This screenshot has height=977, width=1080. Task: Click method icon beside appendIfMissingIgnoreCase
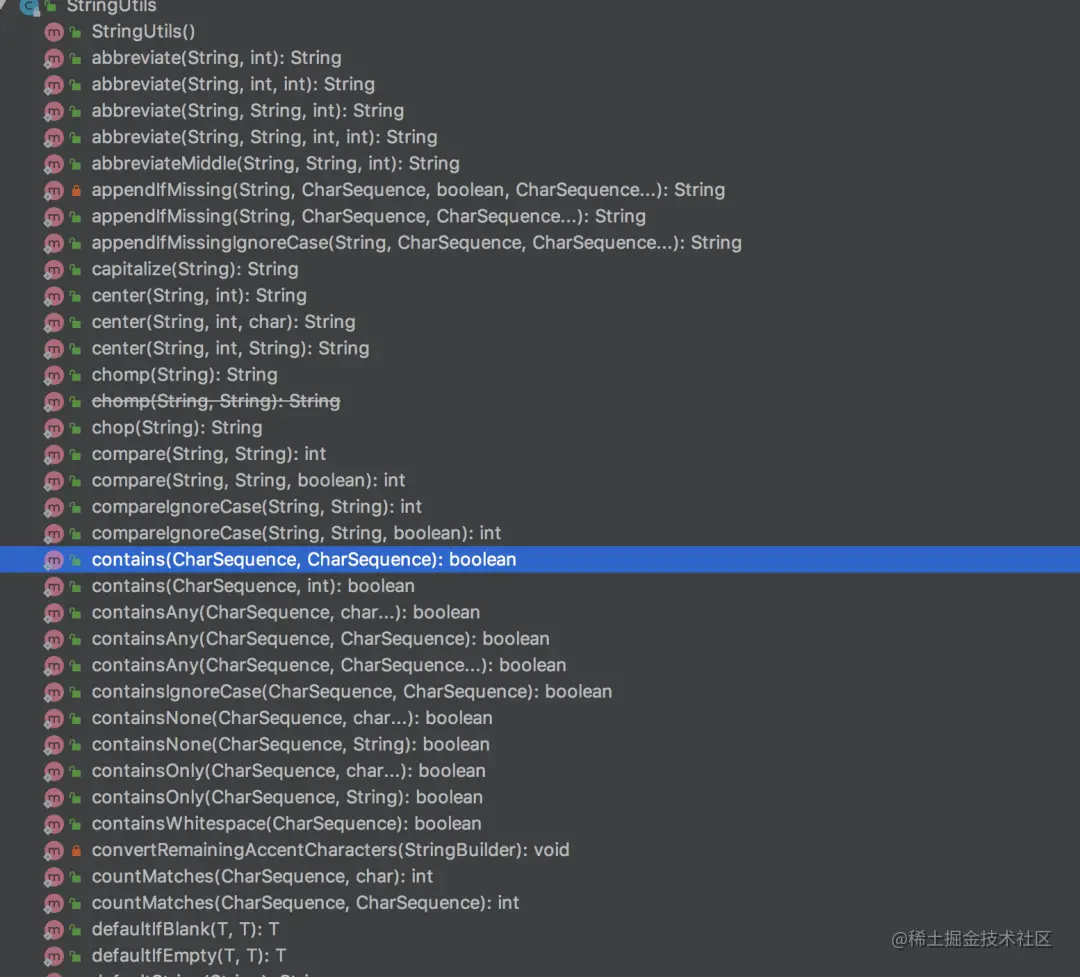click(54, 243)
